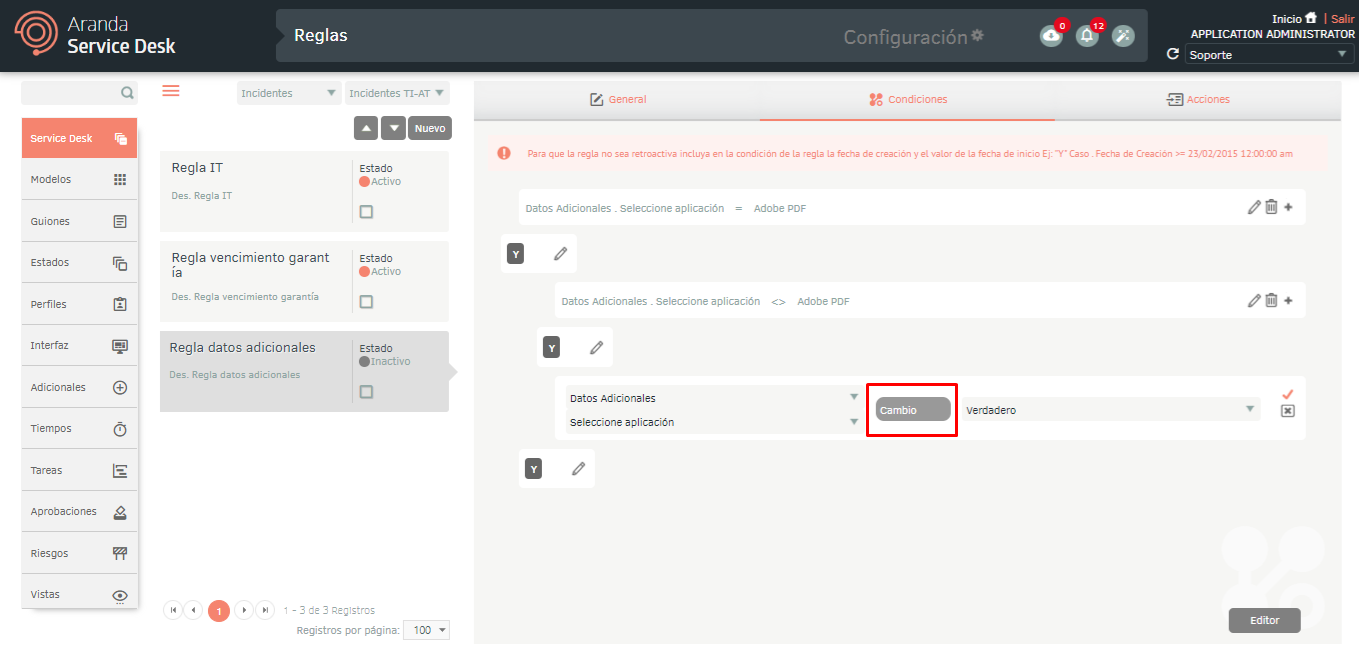Delete first condition with trash icon
Viewport: 1359px width, 646px height.
(x=1271, y=207)
